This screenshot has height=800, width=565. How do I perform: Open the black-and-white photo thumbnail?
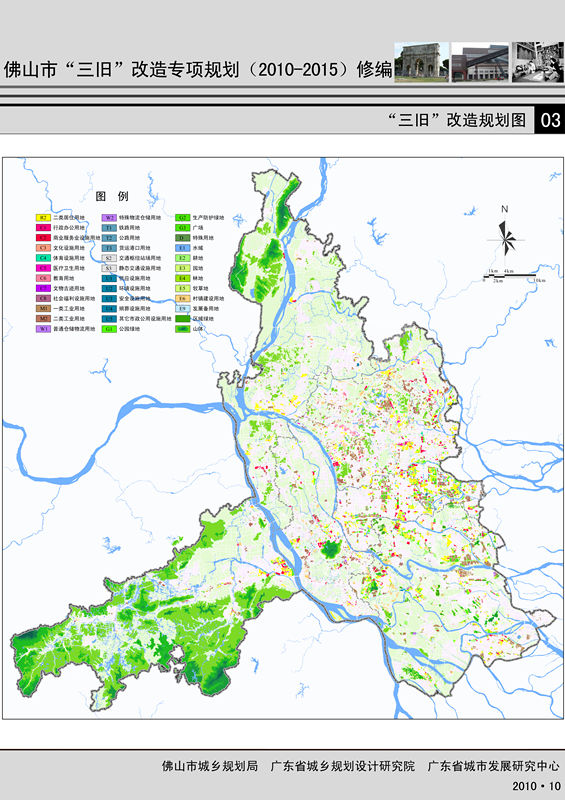tap(538, 62)
